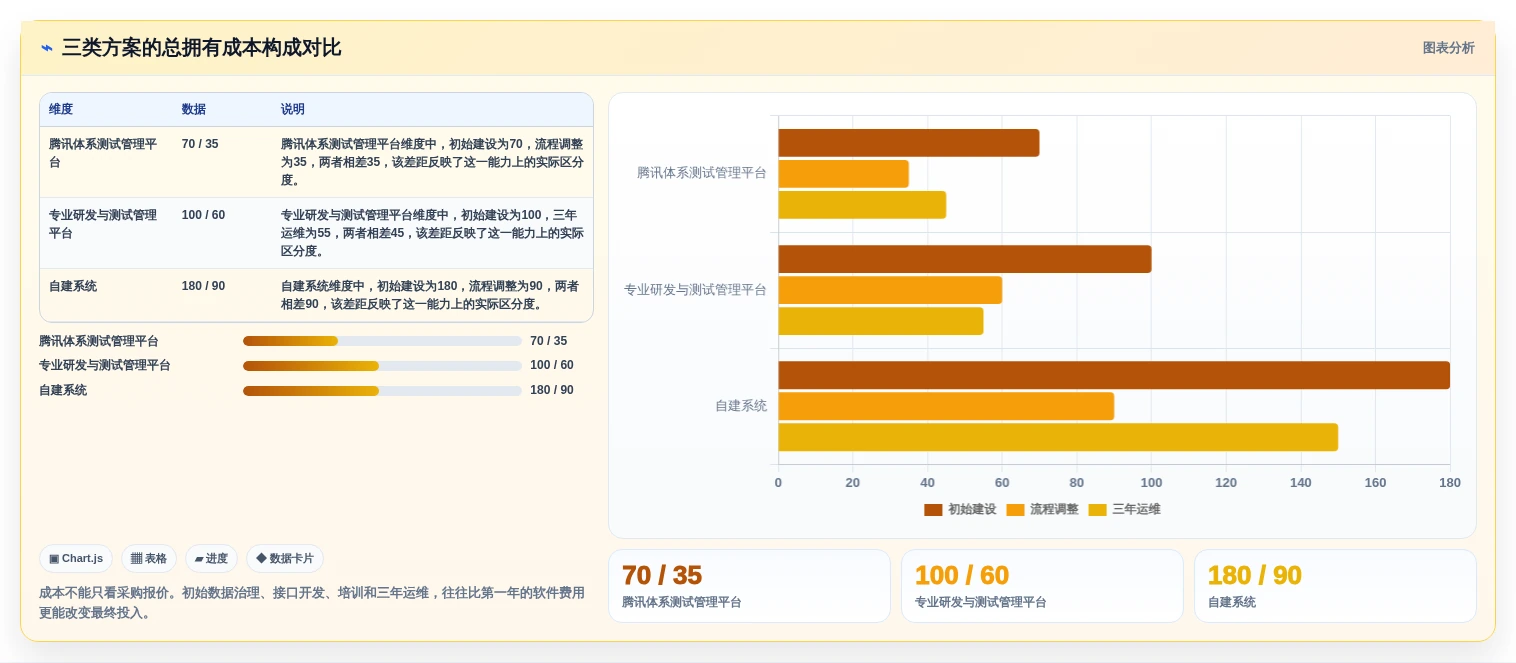Click progress bar for 自建系统
The height and width of the screenshot is (663, 1516).
tap(382, 391)
